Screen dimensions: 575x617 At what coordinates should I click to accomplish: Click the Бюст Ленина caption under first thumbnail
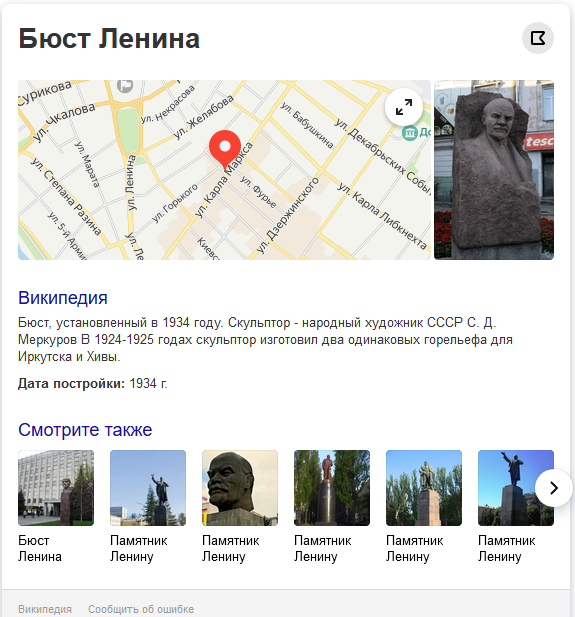pyautogui.click(x=40, y=549)
